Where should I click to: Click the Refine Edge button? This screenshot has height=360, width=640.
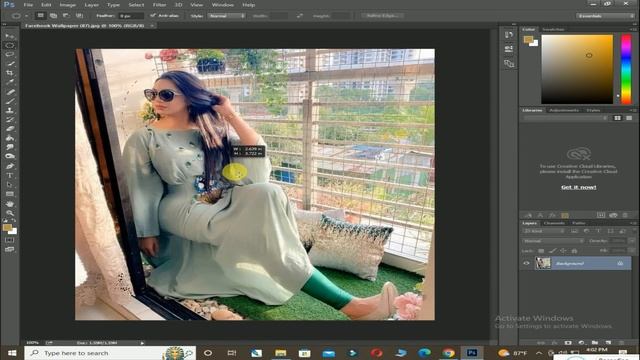point(383,16)
